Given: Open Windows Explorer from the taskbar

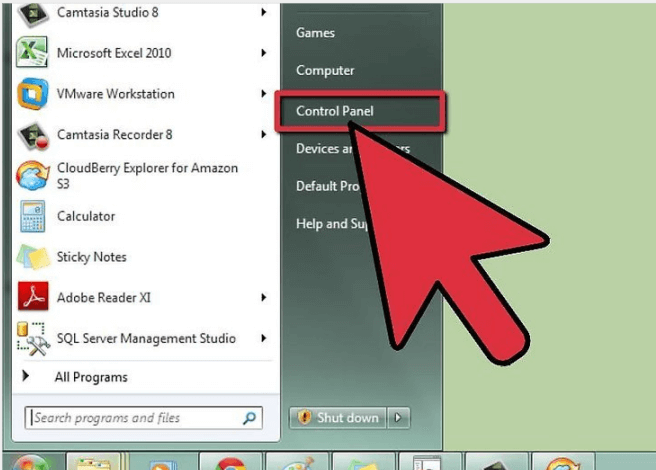Looking at the screenshot, I should pos(93,463).
